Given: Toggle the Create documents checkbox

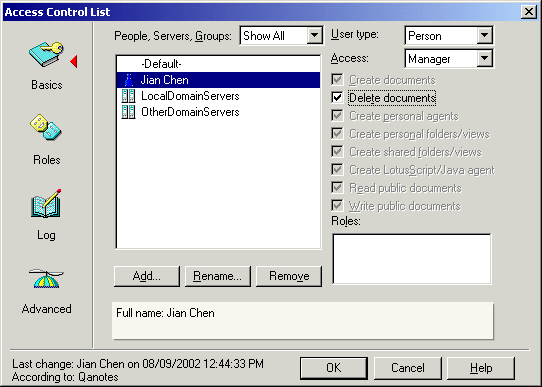Looking at the screenshot, I should point(337,79).
